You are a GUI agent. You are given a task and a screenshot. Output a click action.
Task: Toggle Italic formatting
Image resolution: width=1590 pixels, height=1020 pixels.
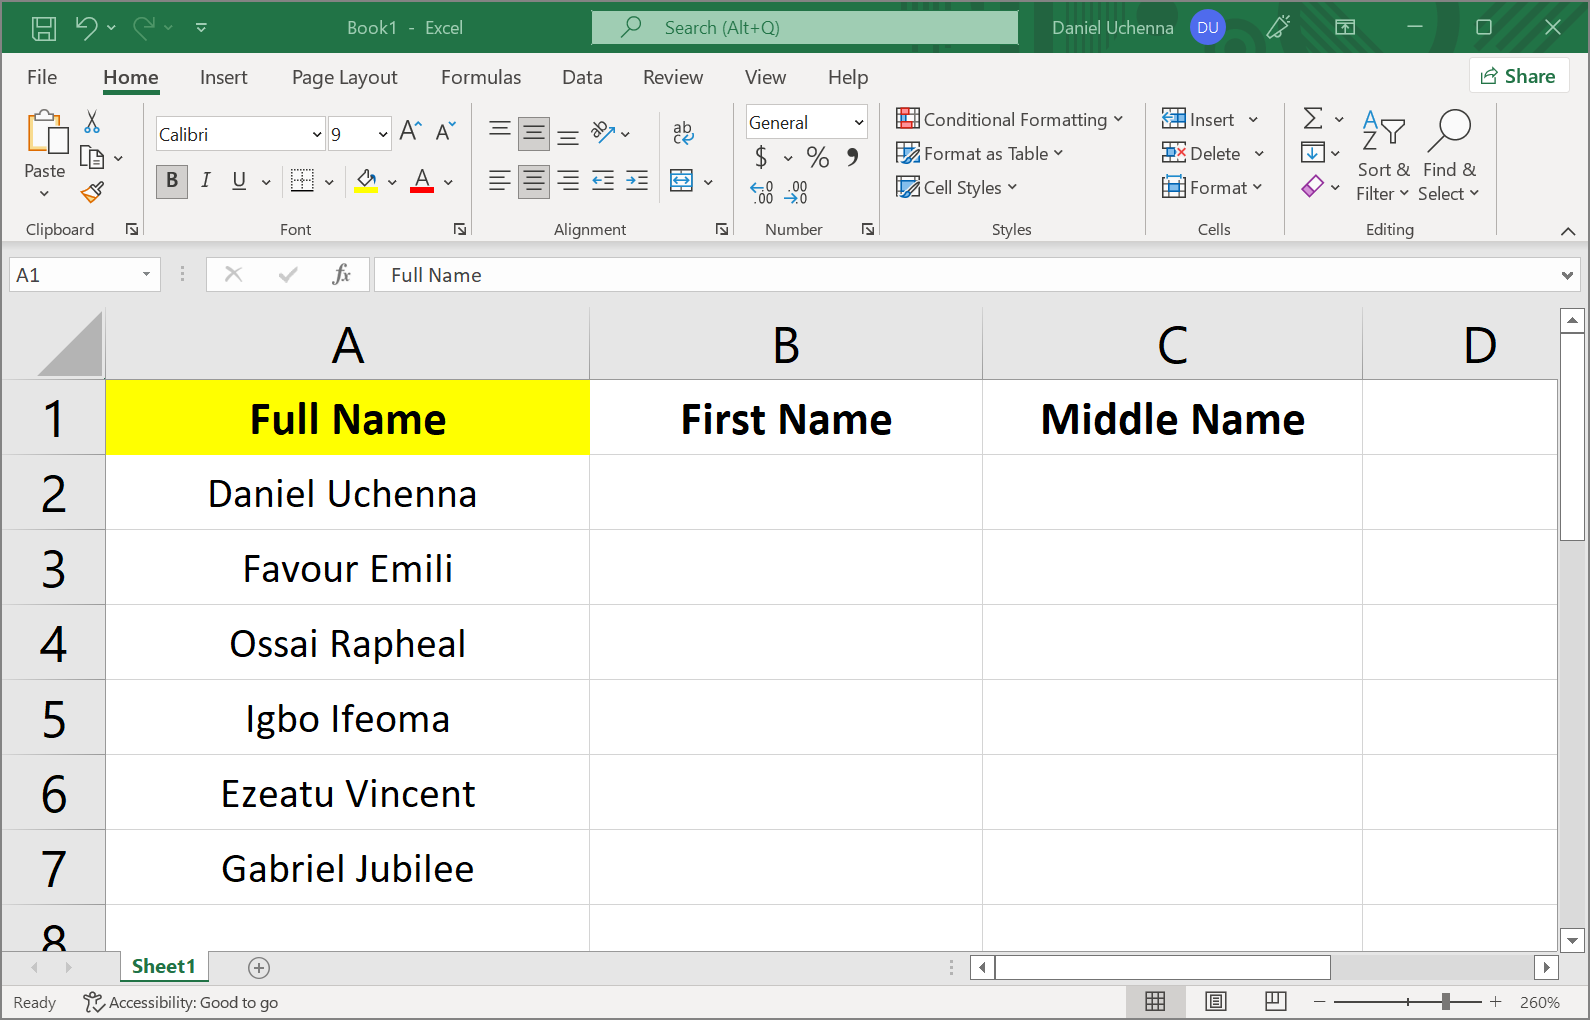tap(205, 181)
